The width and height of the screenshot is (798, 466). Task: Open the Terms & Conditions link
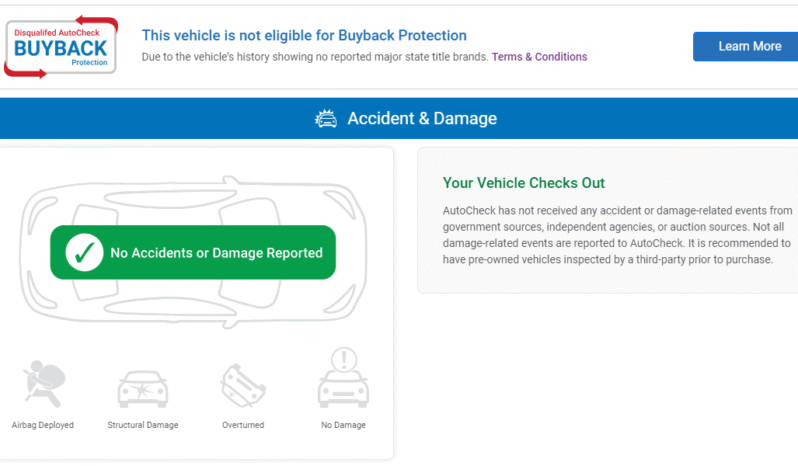click(x=539, y=57)
